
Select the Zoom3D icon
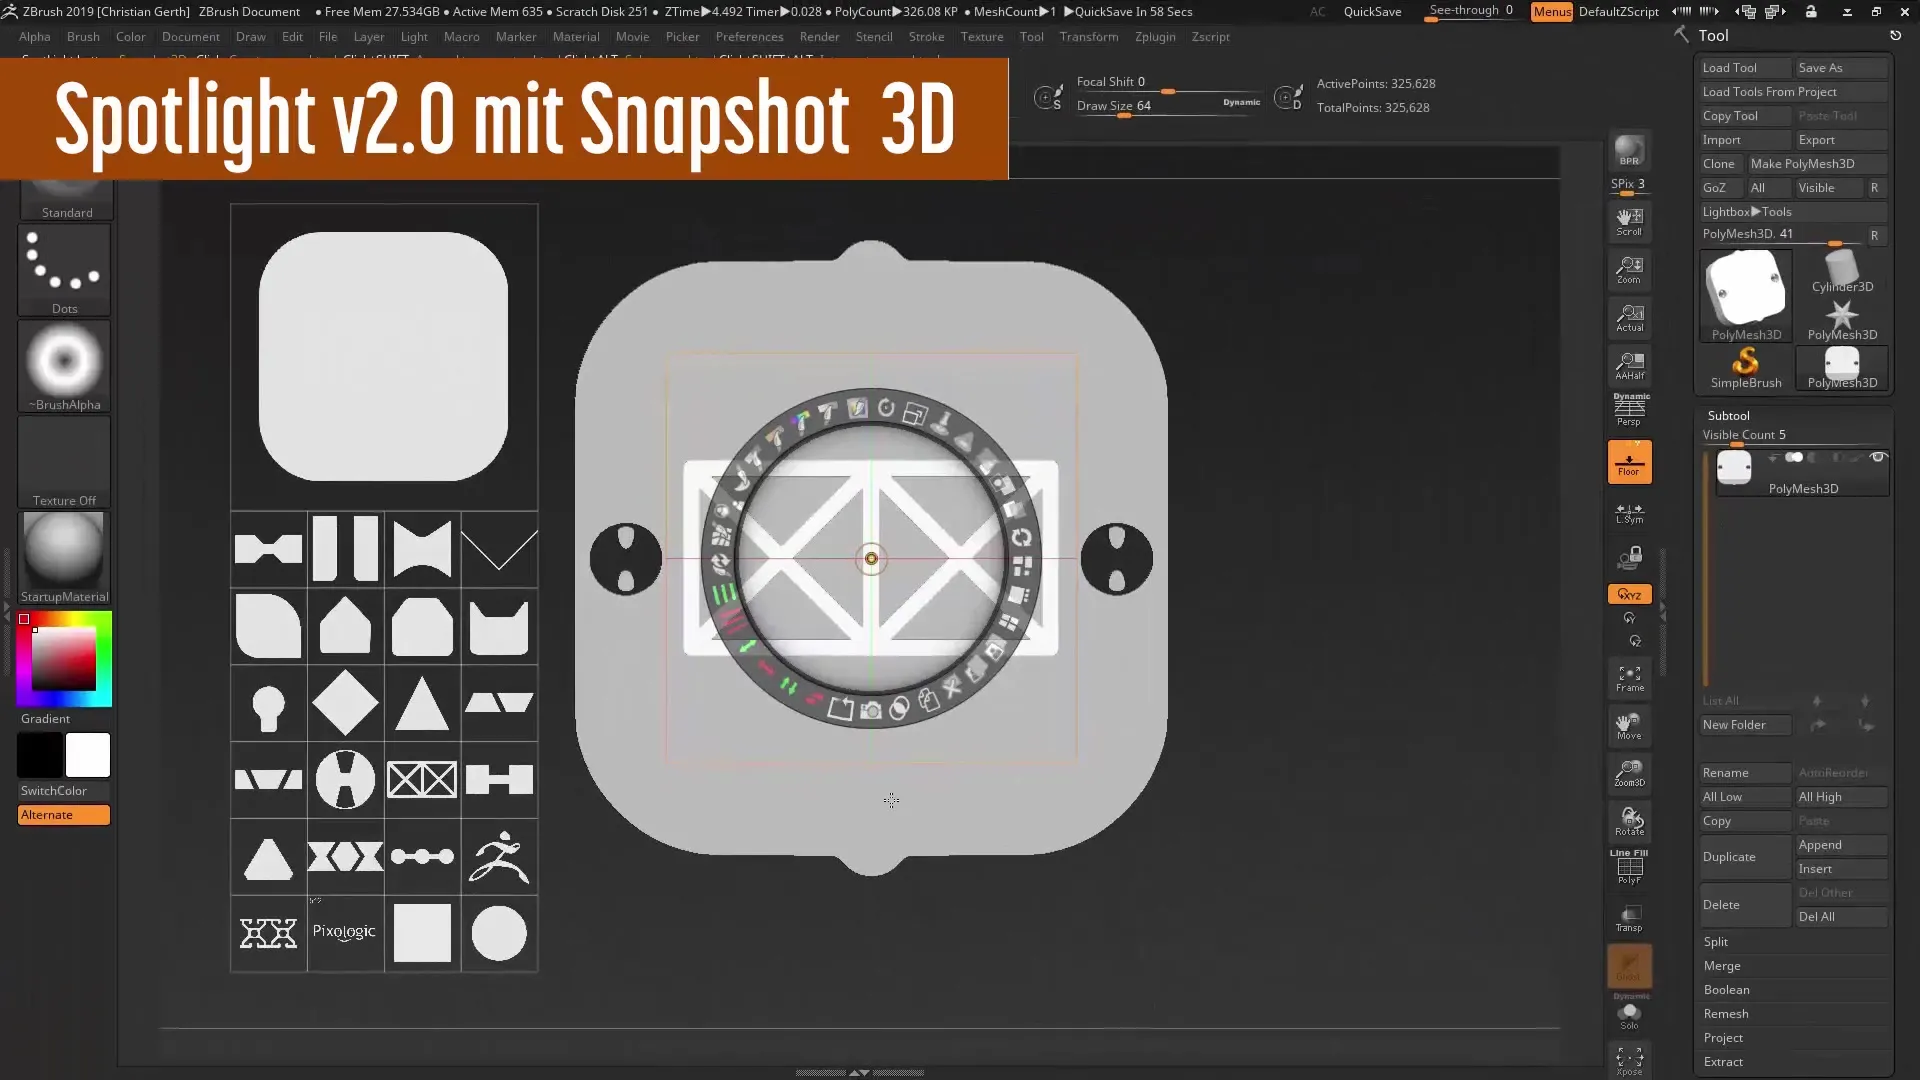[x=1629, y=774]
